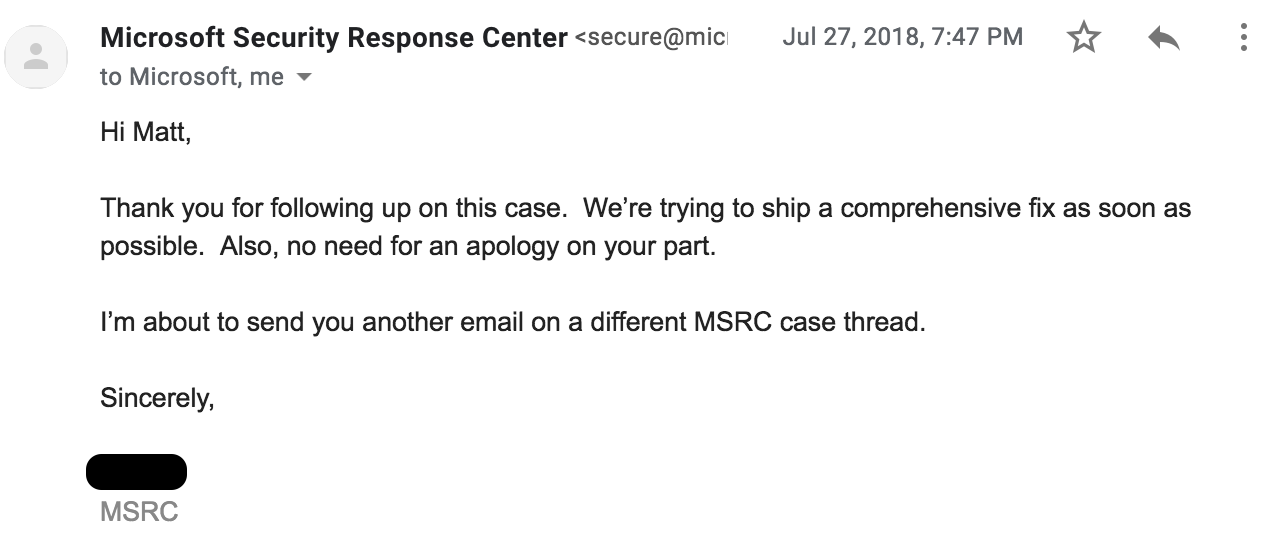Viewport: 1266px width, 536px height.
Task: Click the "Sincerely," closing line
Action: 157,398
